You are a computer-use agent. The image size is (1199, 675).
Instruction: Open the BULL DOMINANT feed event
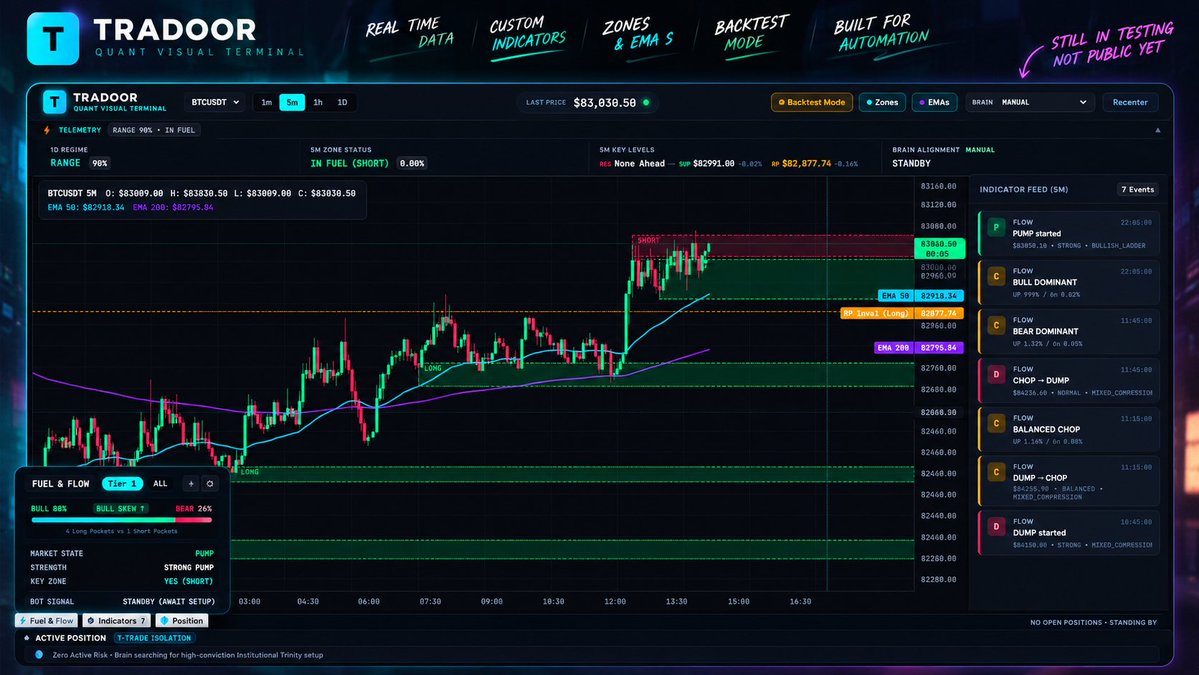[x=1068, y=282]
